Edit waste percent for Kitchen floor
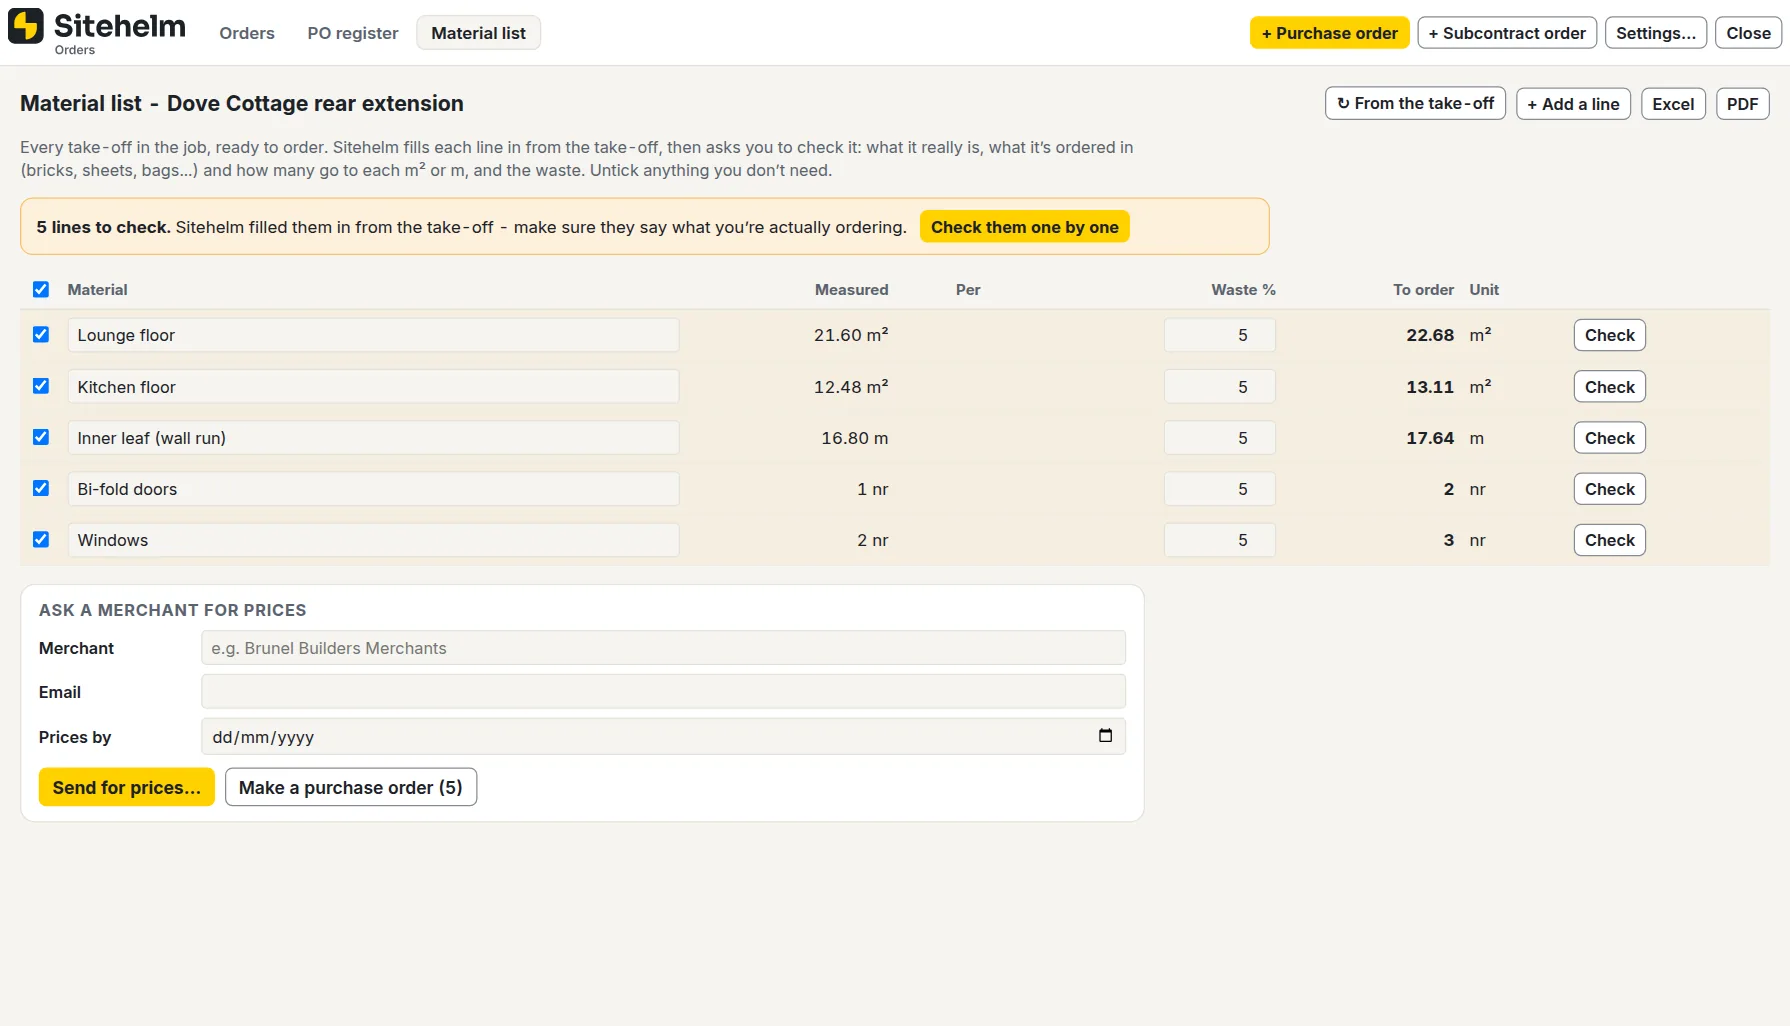 (x=1220, y=387)
